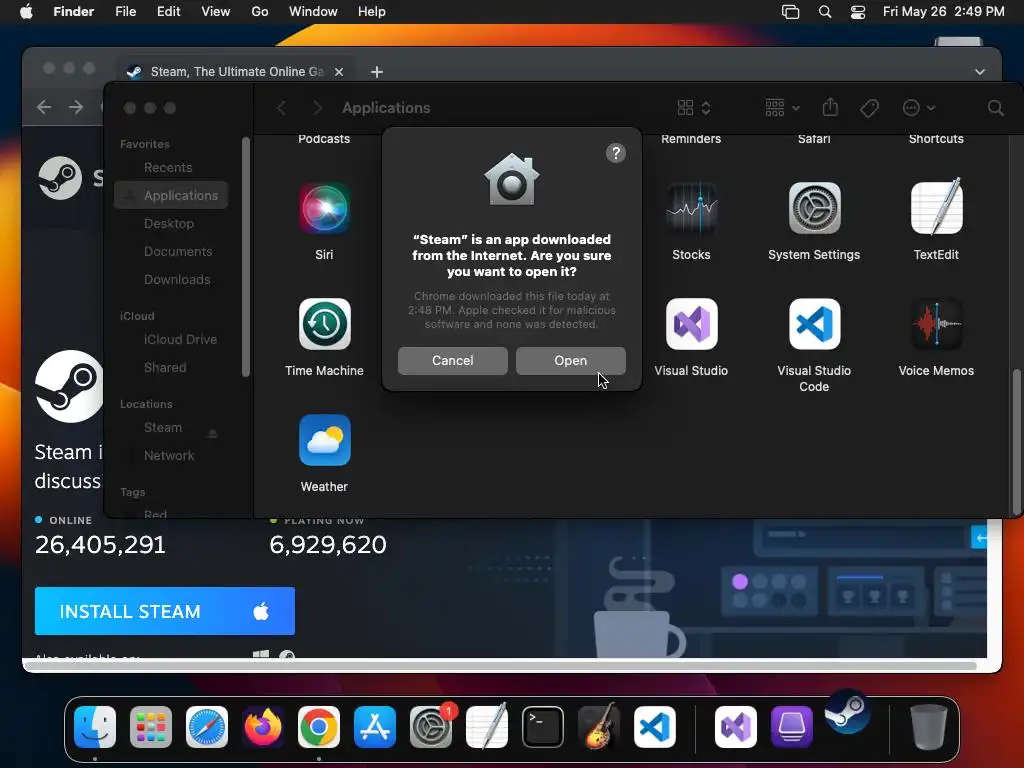Click the Finder sidebar scrollbar
This screenshot has height=768, width=1024.
tap(246, 257)
